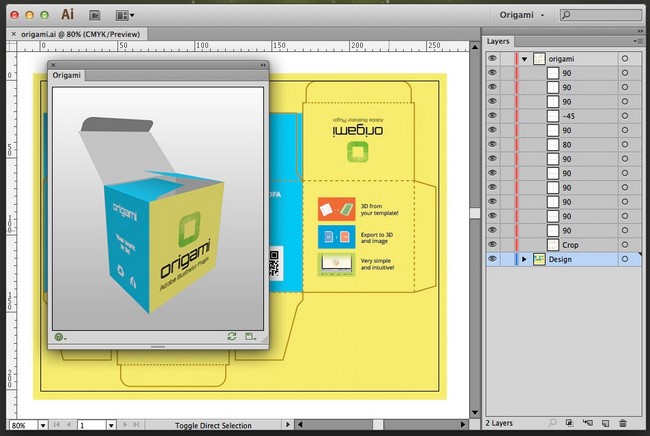Image resolution: width=650 pixels, height=436 pixels.
Task: Open Adobe Bridge from the Br button
Action: [95, 15]
